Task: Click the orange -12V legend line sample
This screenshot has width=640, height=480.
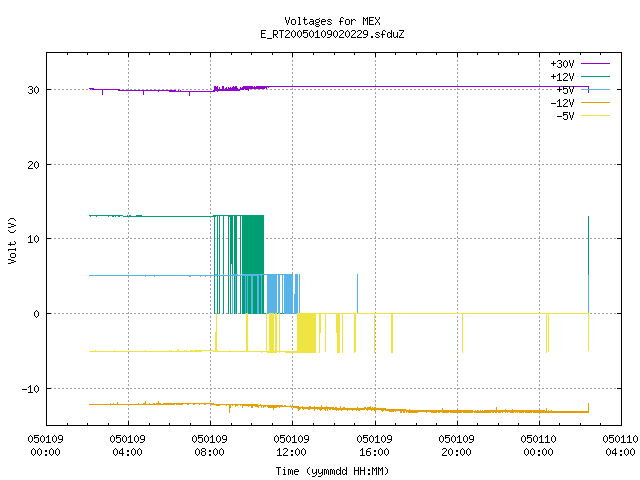Action: [x=595, y=102]
